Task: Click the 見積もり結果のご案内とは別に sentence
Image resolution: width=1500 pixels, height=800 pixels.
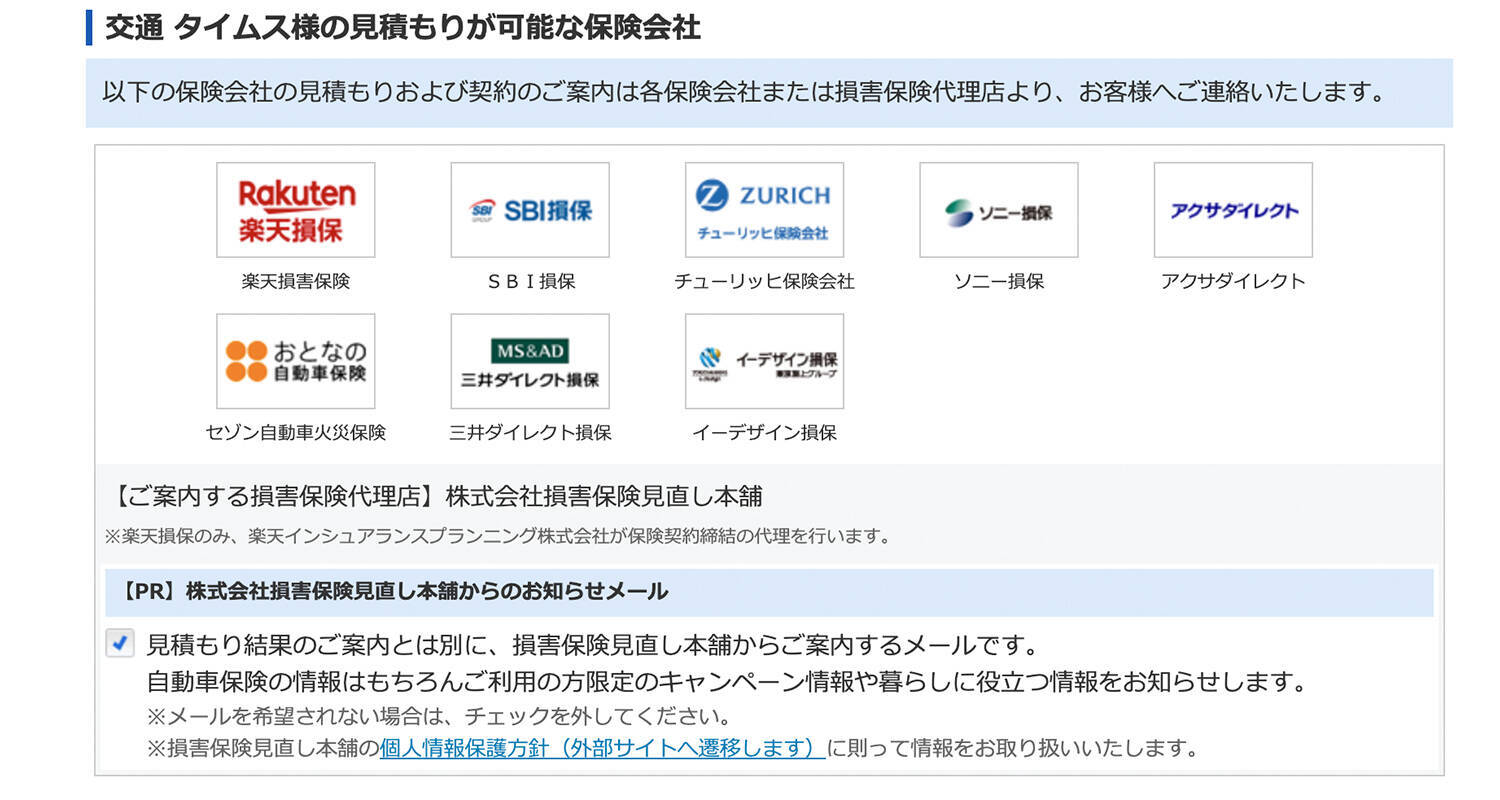Action: tap(593, 643)
